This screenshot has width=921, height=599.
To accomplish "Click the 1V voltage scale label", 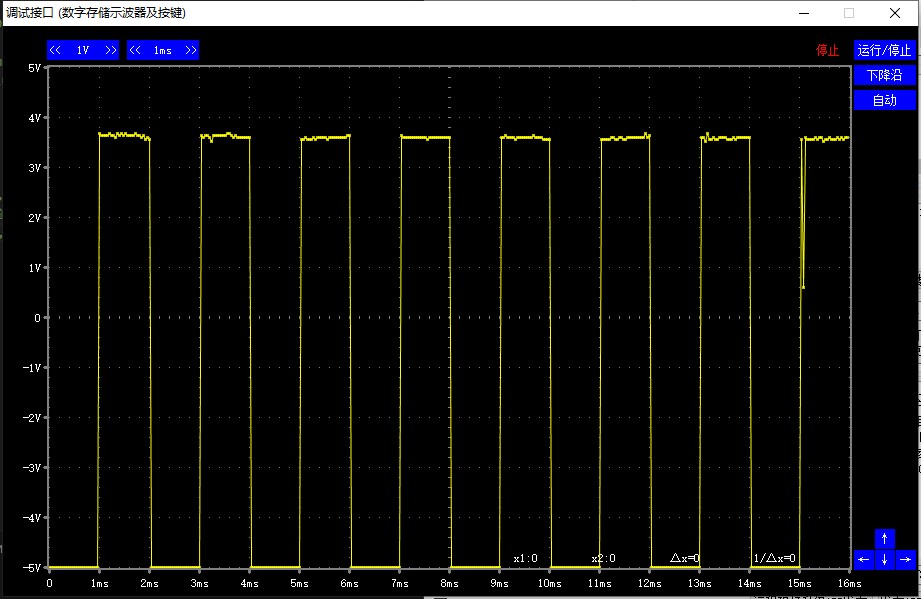I will (83, 50).
